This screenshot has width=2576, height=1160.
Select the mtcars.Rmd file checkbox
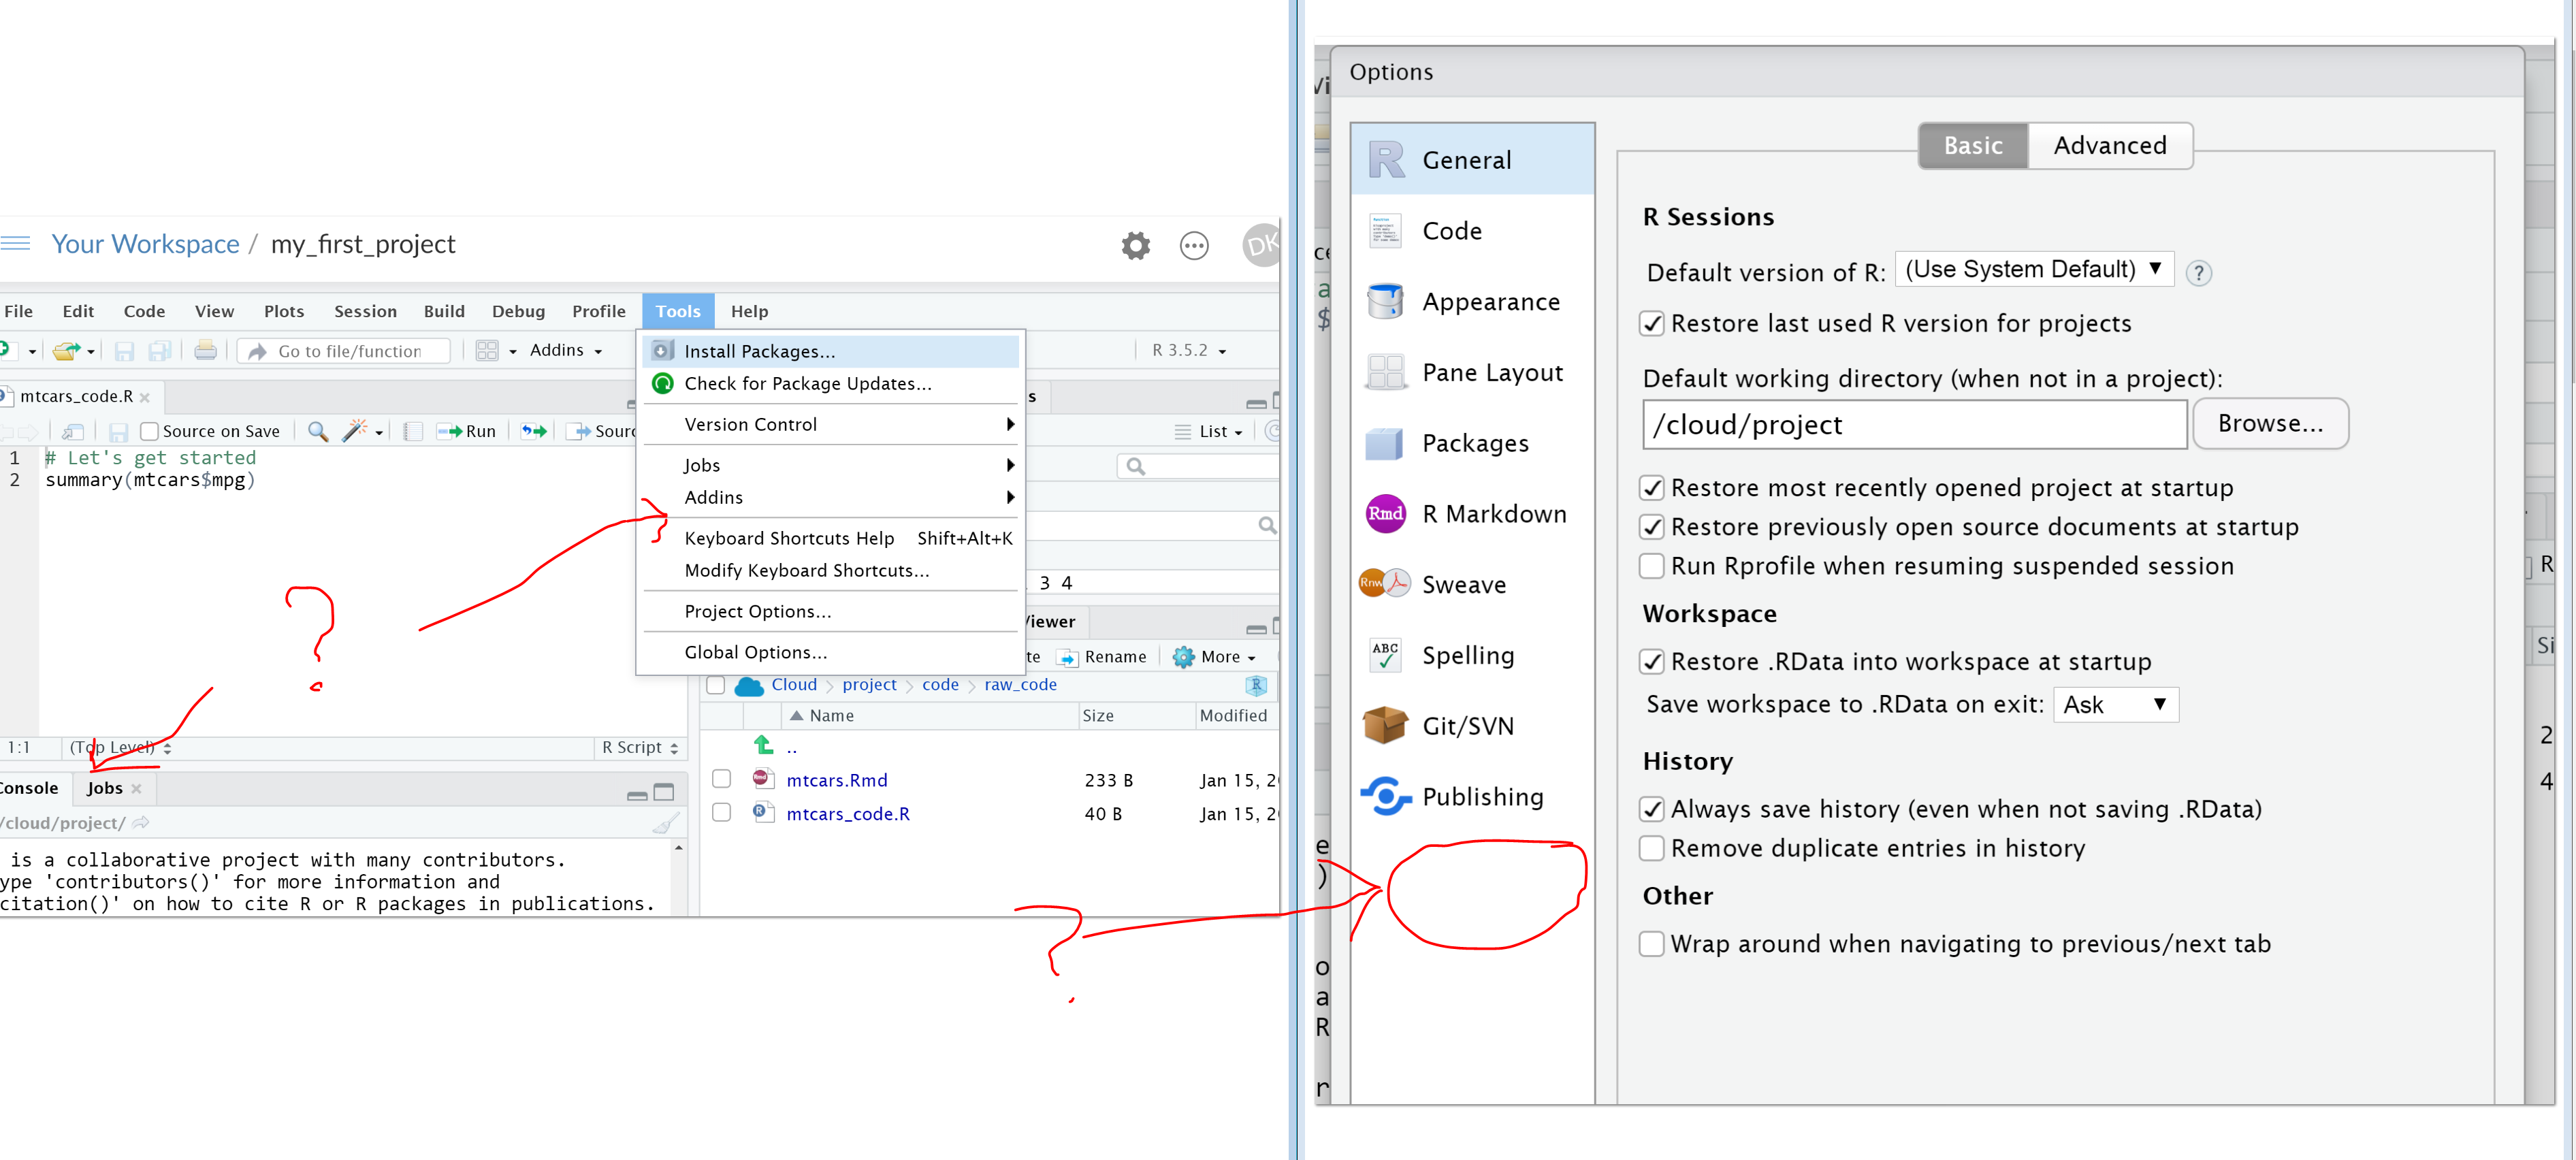721,779
